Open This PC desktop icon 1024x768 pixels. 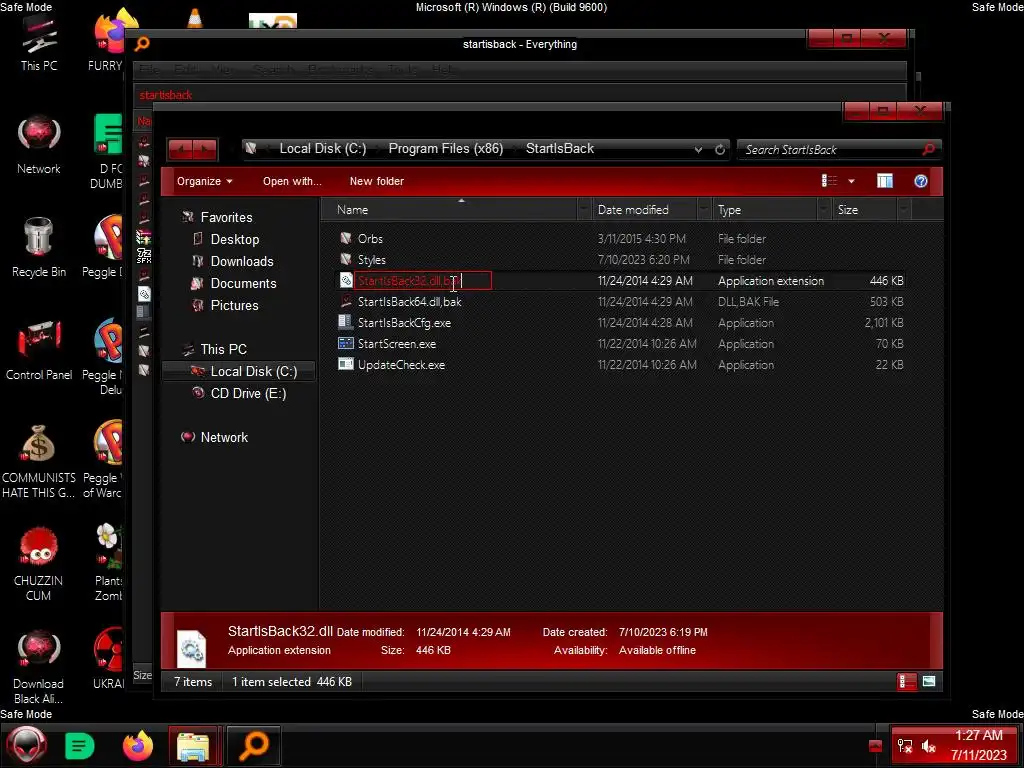(x=39, y=44)
